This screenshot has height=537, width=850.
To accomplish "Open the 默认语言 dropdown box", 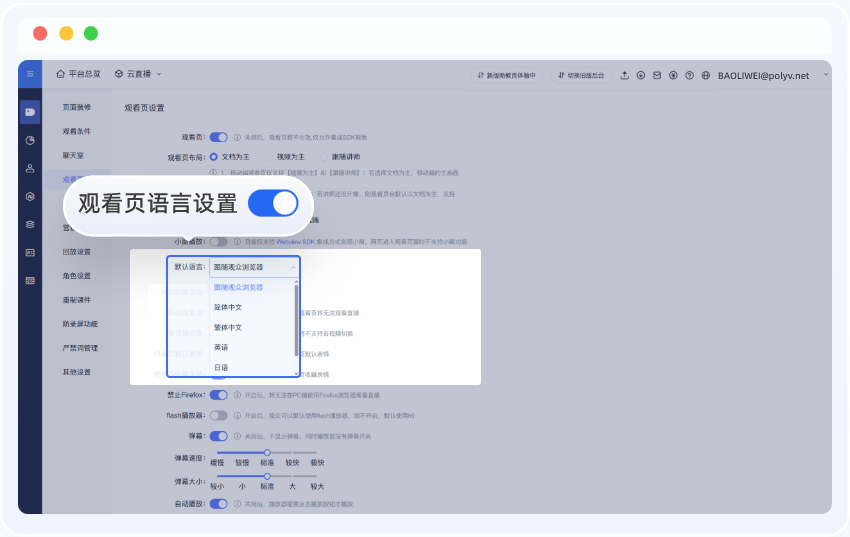I will [255, 268].
